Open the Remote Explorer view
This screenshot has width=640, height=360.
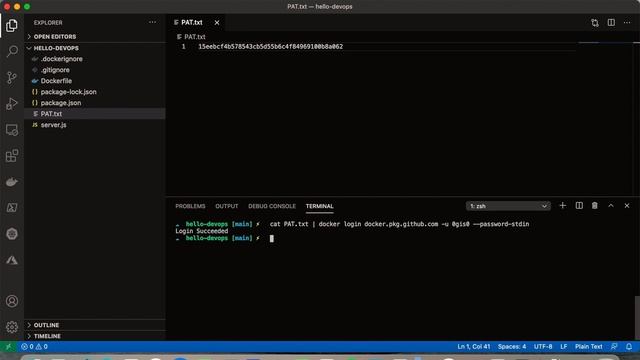point(12,130)
